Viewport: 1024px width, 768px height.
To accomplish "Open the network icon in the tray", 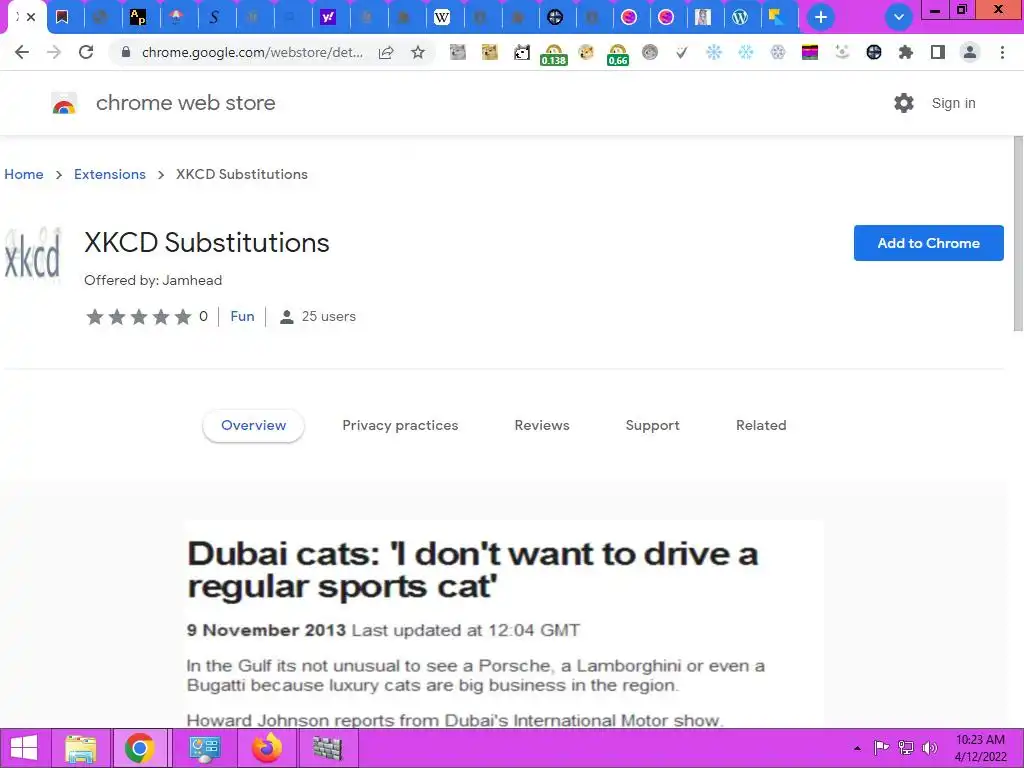I will click(x=906, y=748).
